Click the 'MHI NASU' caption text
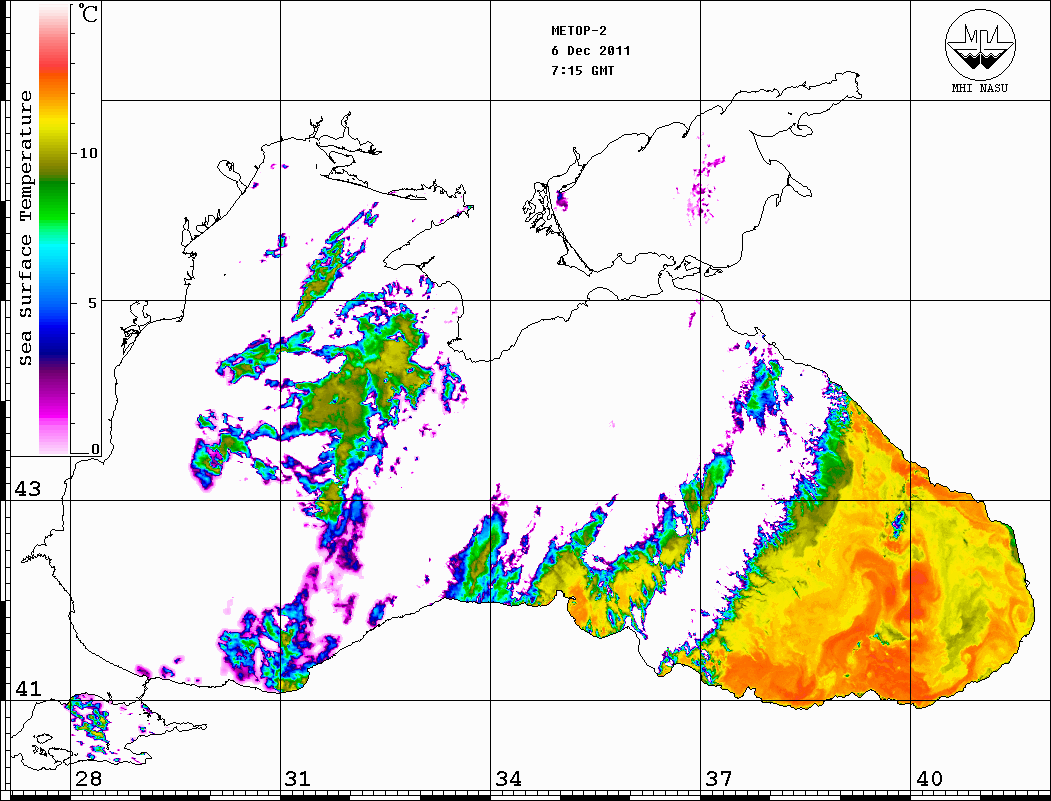1051x801 pixels. [980, 88]
